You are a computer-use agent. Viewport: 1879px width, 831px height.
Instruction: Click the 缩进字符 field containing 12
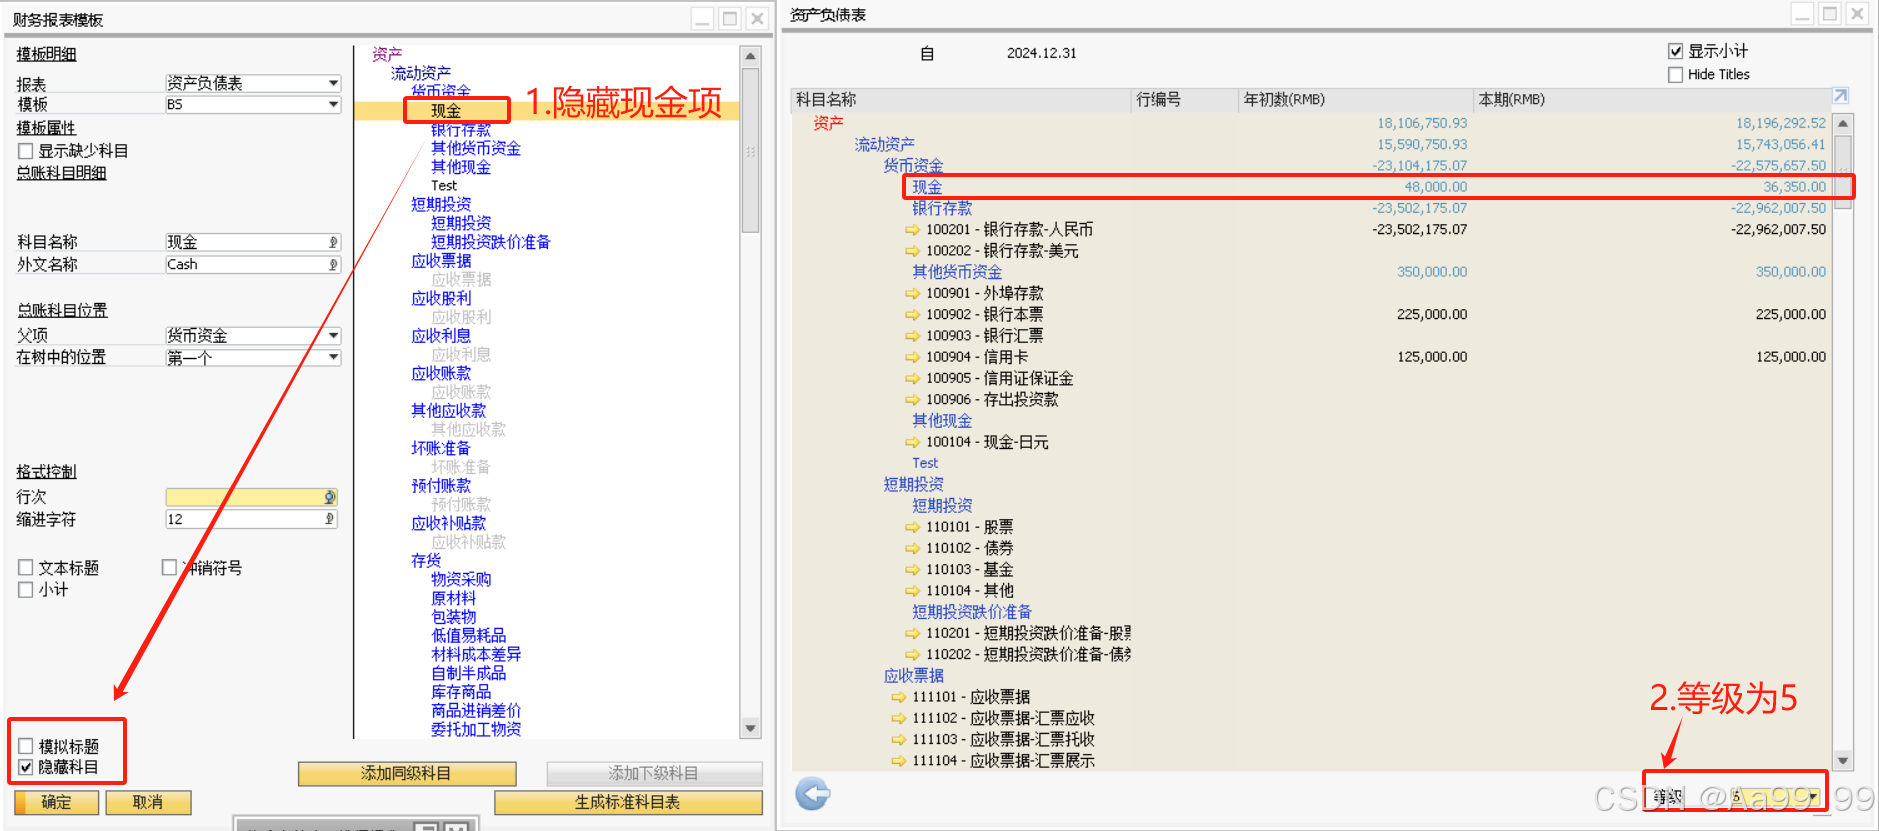point(251,519)
